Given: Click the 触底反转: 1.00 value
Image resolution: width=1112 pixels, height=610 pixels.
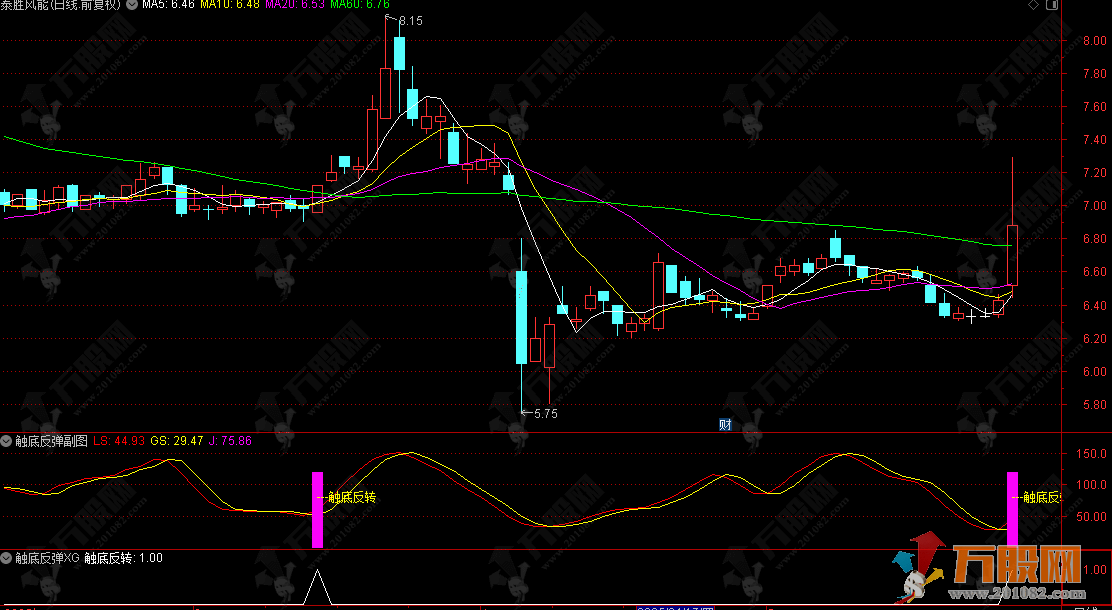Looking at the screenshot, I should pyautogui.click(x=123, y=558).
